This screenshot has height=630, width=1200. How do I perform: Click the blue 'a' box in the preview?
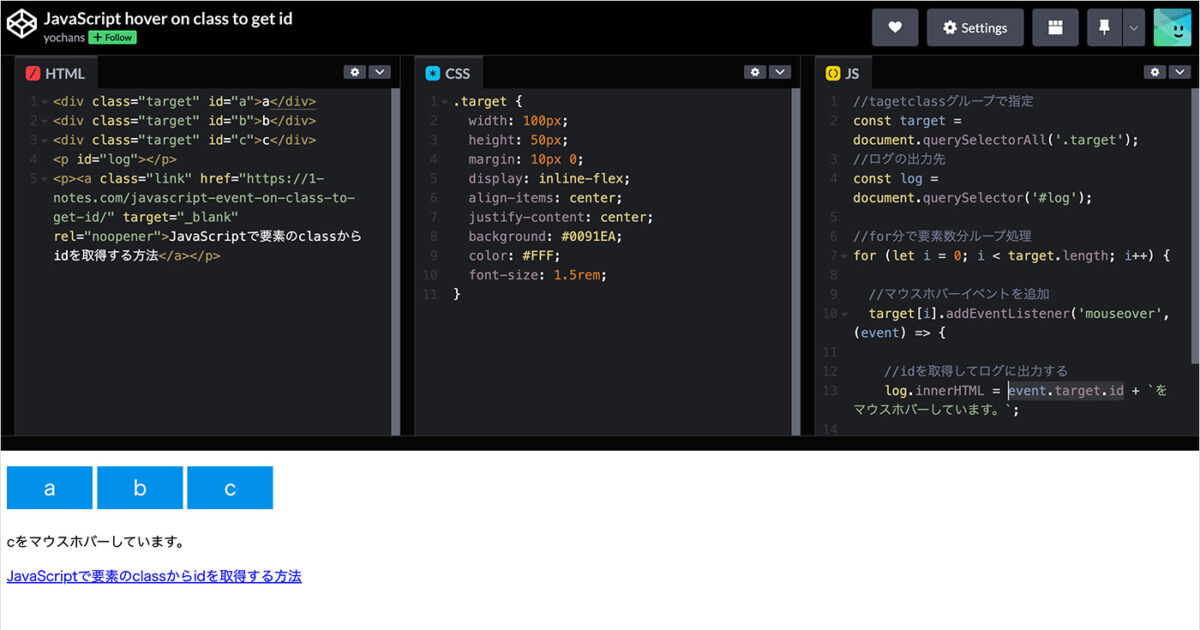pyautogui.click(x=50, y=488)
